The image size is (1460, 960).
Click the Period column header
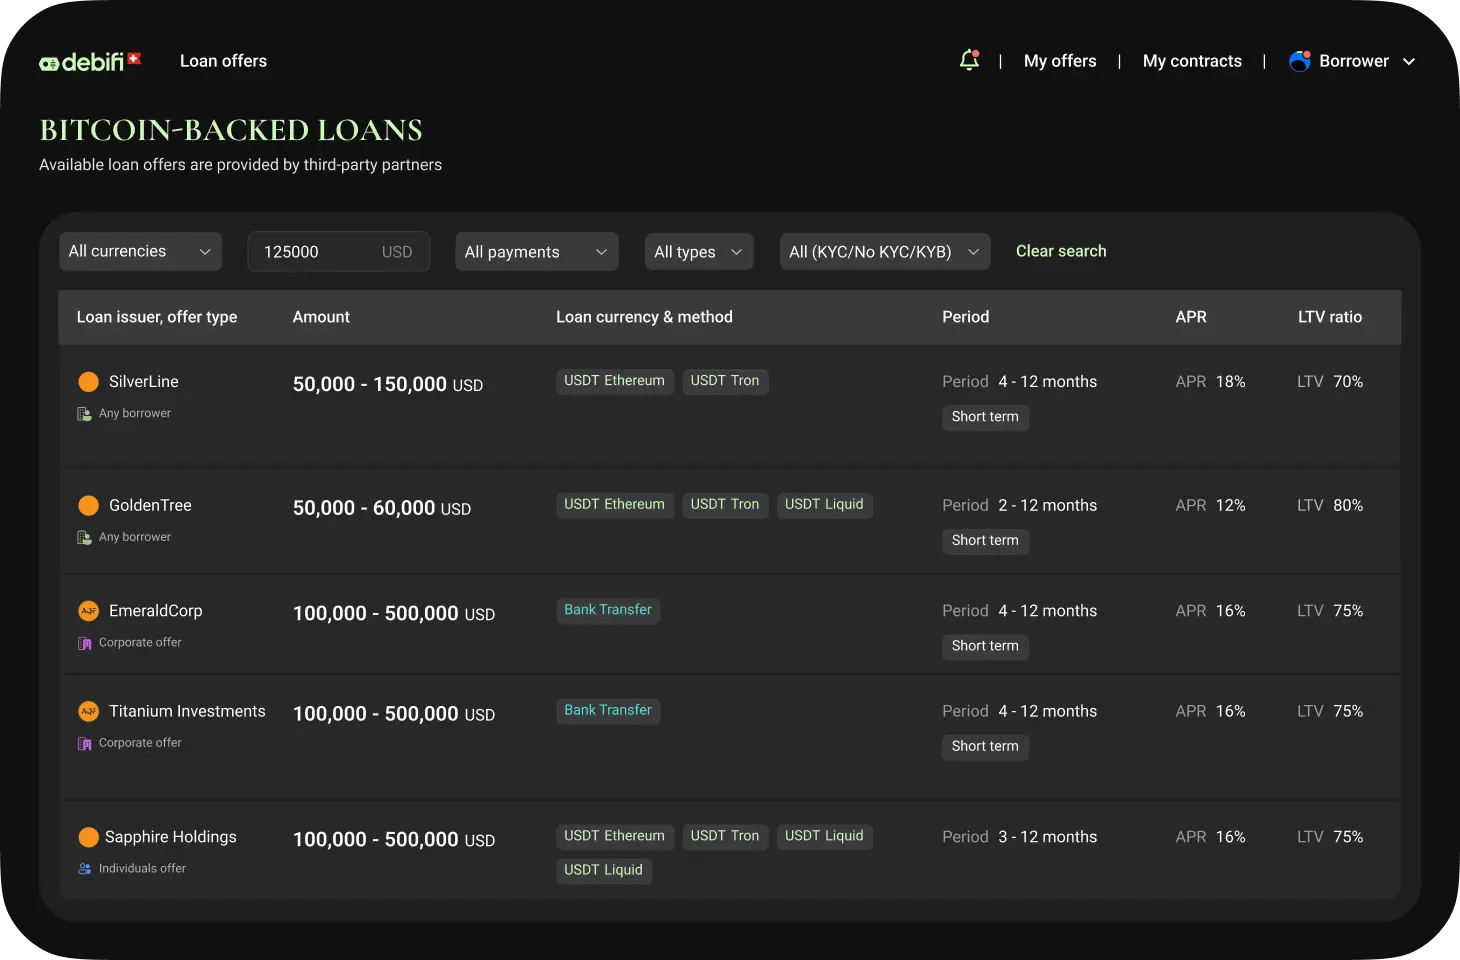pyautogui.click(x=965, y=317)
